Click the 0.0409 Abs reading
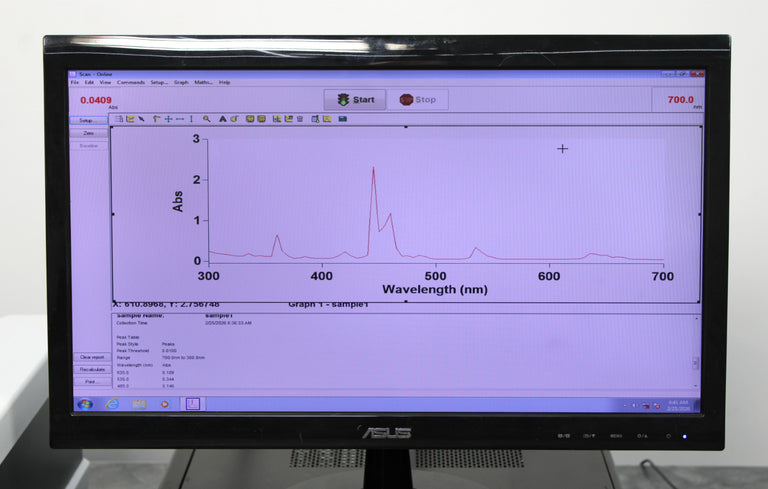 tap(96, 100)
